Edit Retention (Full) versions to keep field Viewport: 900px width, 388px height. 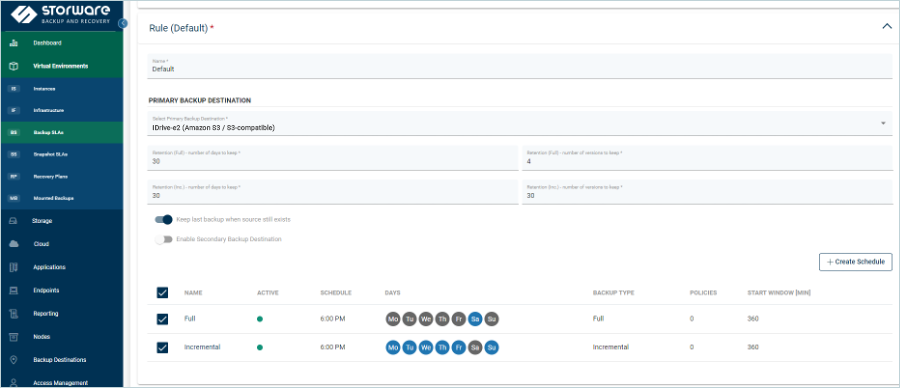tap(707, 158)
